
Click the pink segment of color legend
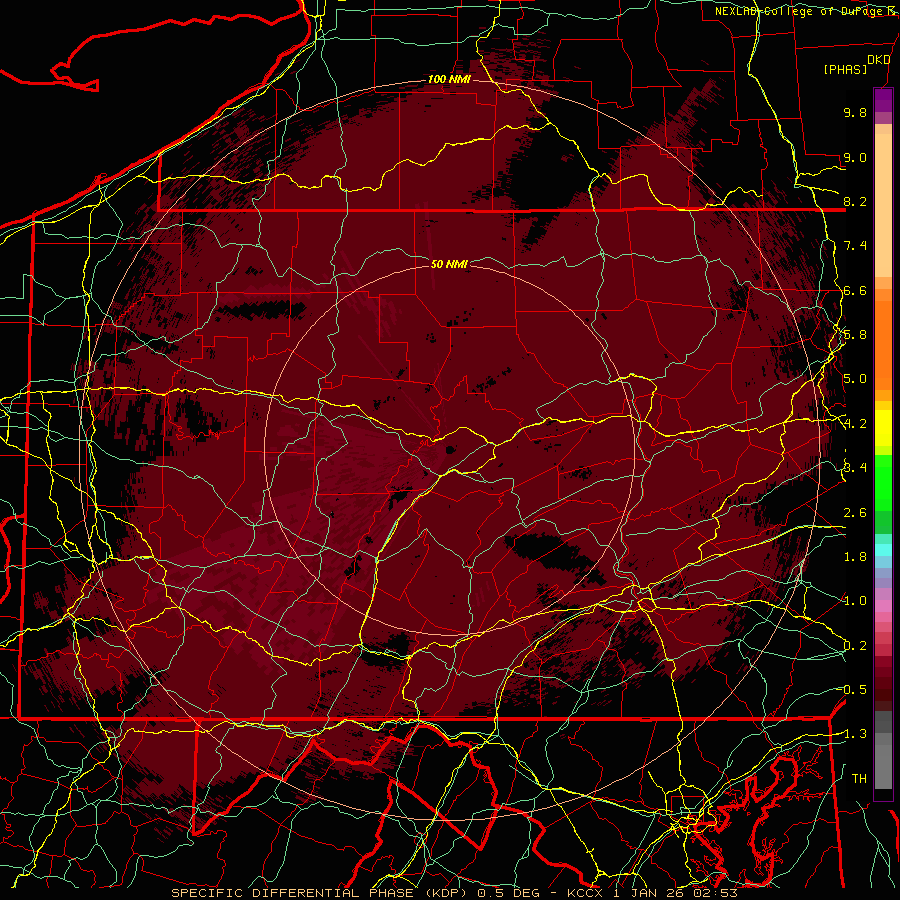pyautogui.click(x=883, y=606)
